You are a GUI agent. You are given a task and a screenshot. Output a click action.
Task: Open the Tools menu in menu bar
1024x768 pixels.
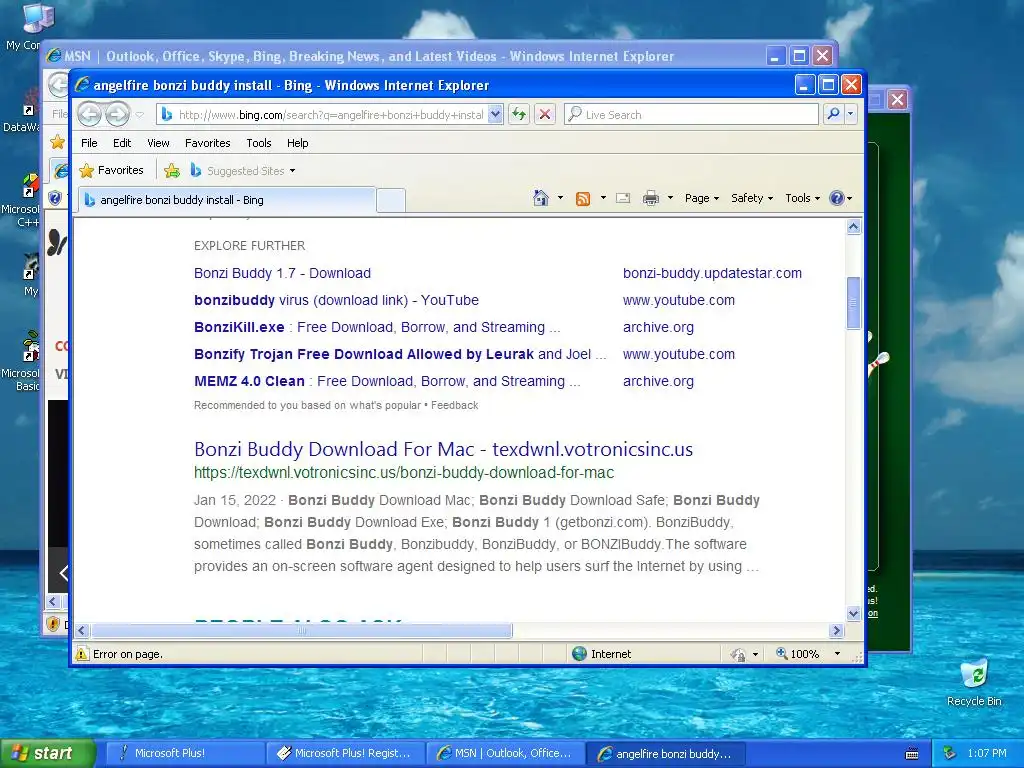259,143
